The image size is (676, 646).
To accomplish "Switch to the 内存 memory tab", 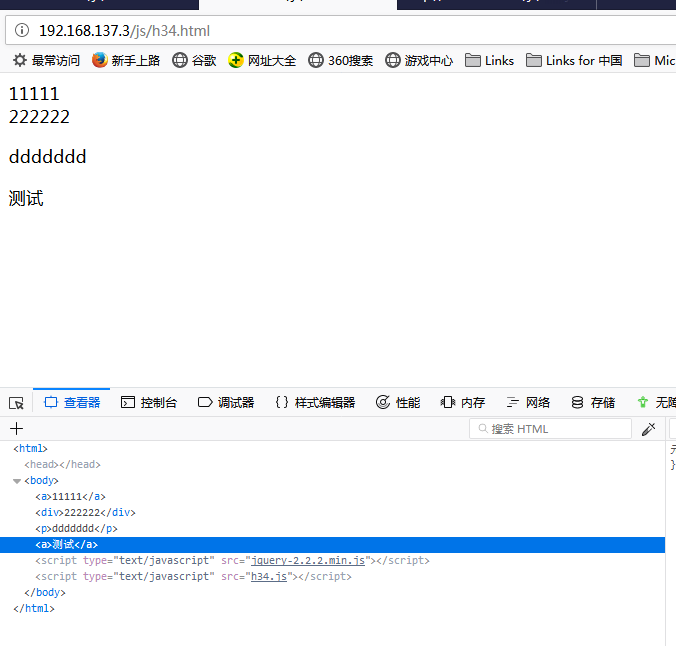I will coord(463,402).
